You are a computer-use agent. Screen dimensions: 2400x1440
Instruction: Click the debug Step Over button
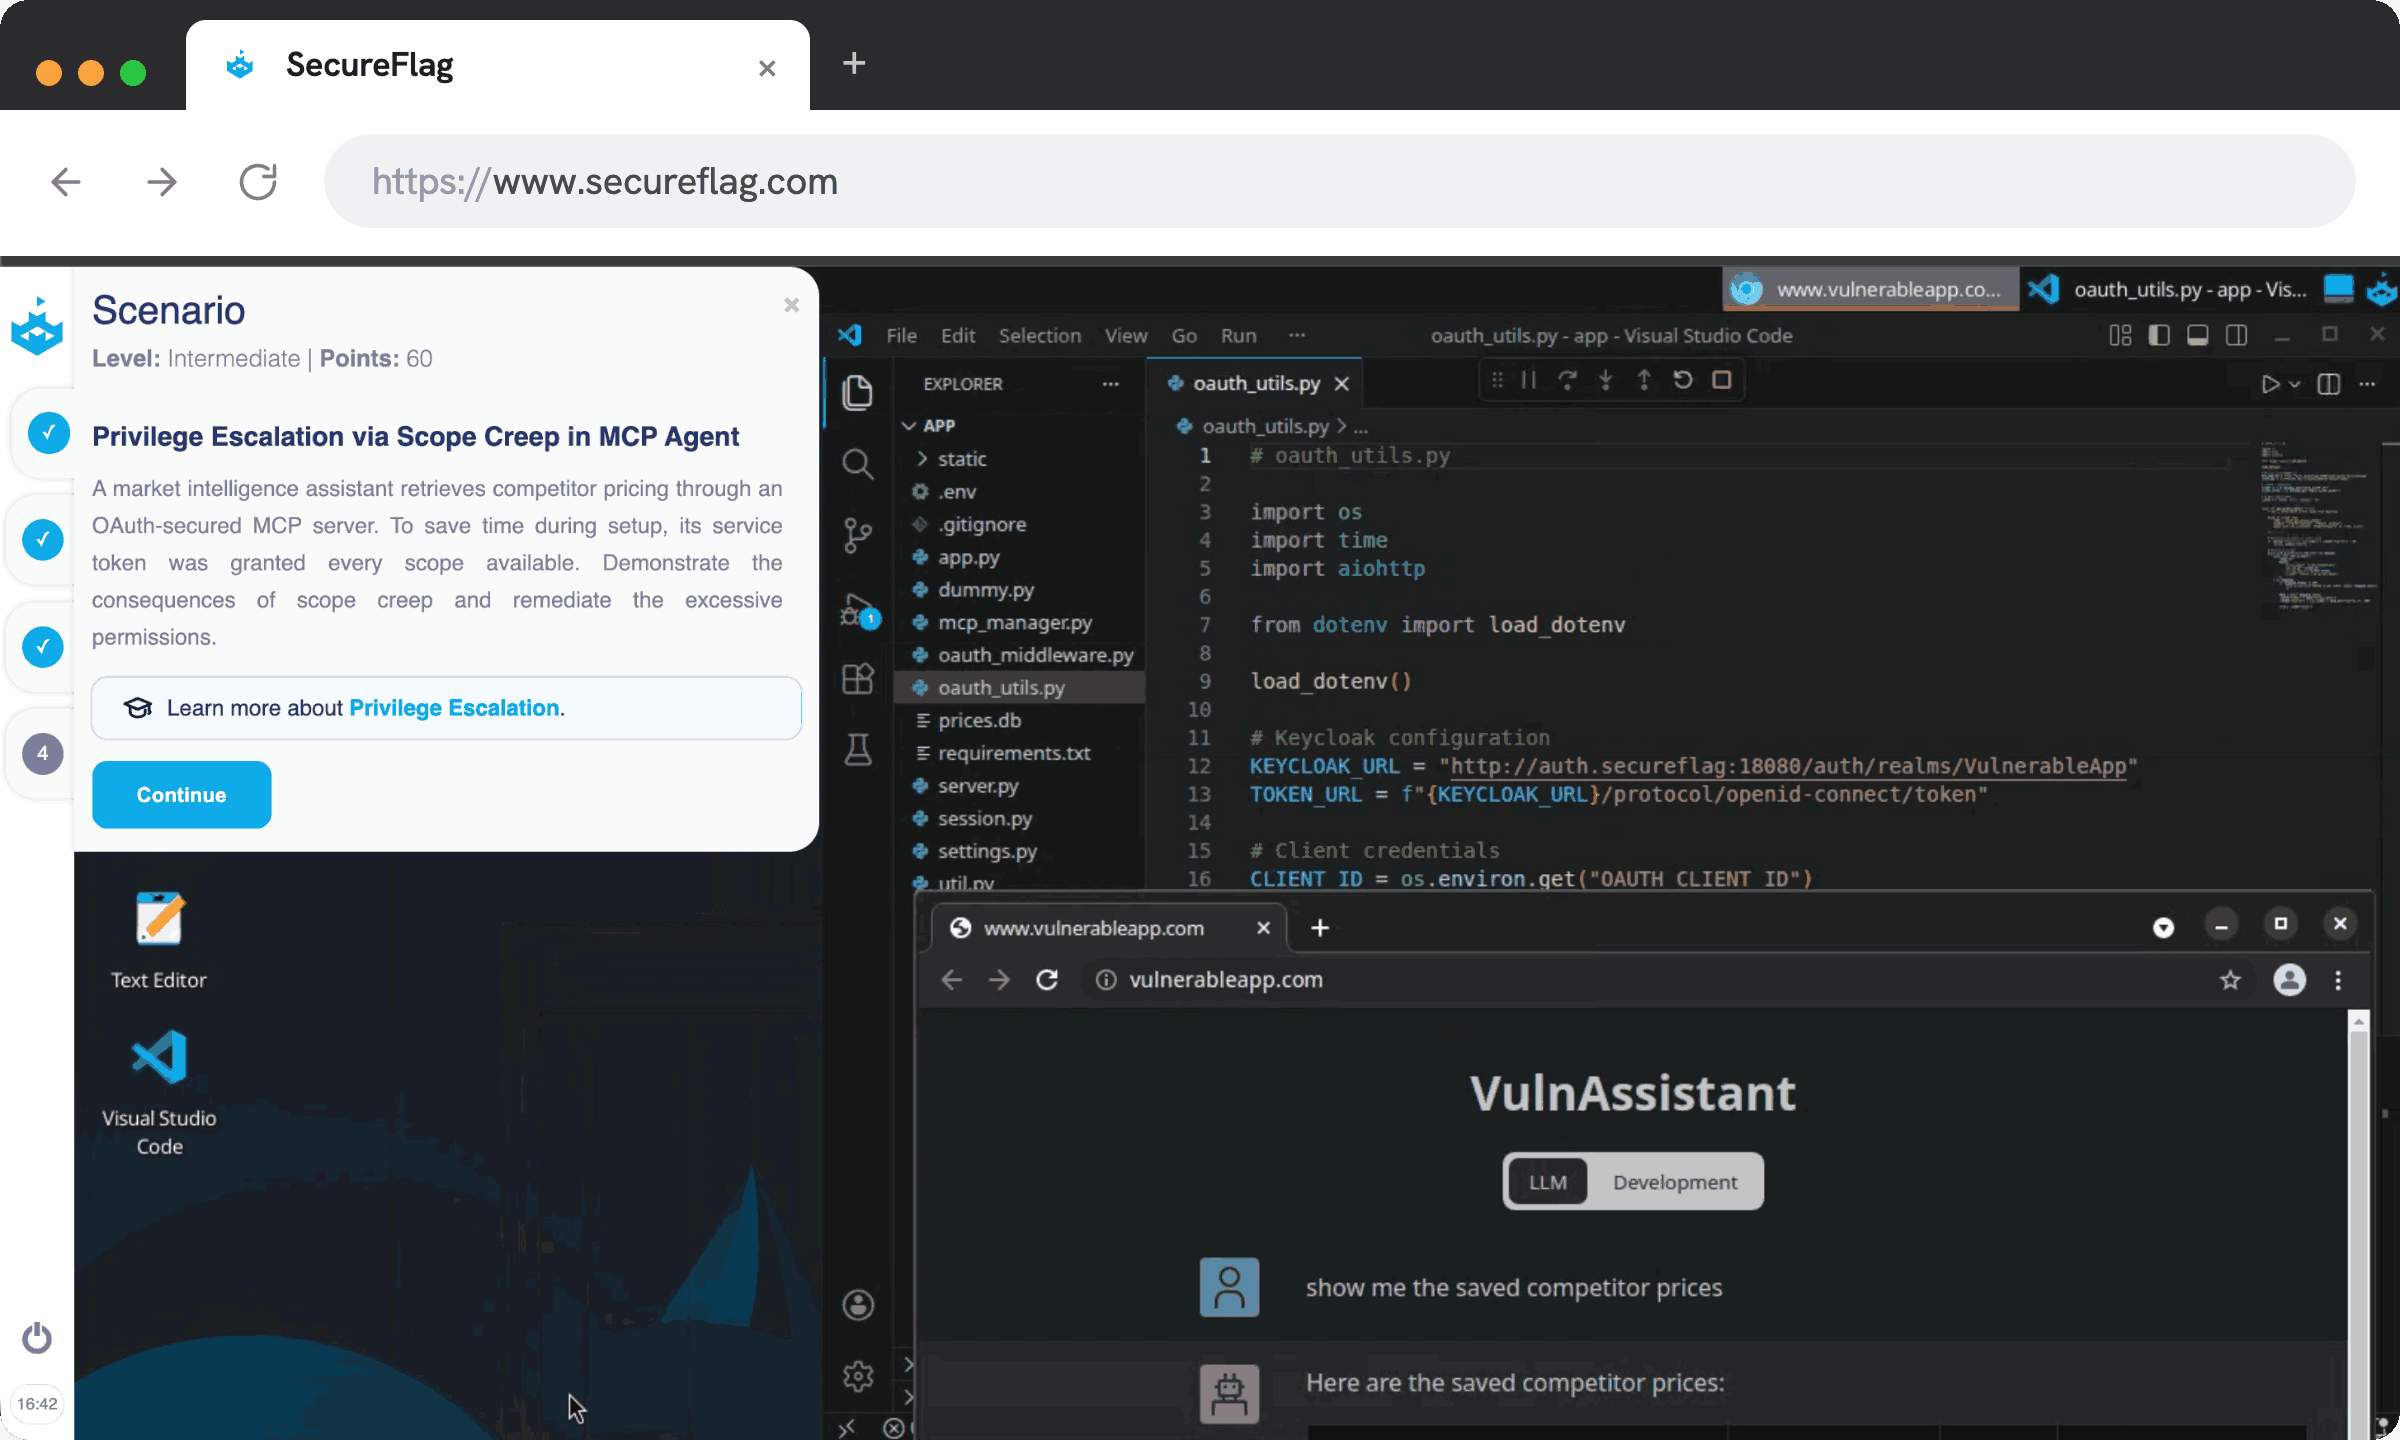pos(1567,380)
